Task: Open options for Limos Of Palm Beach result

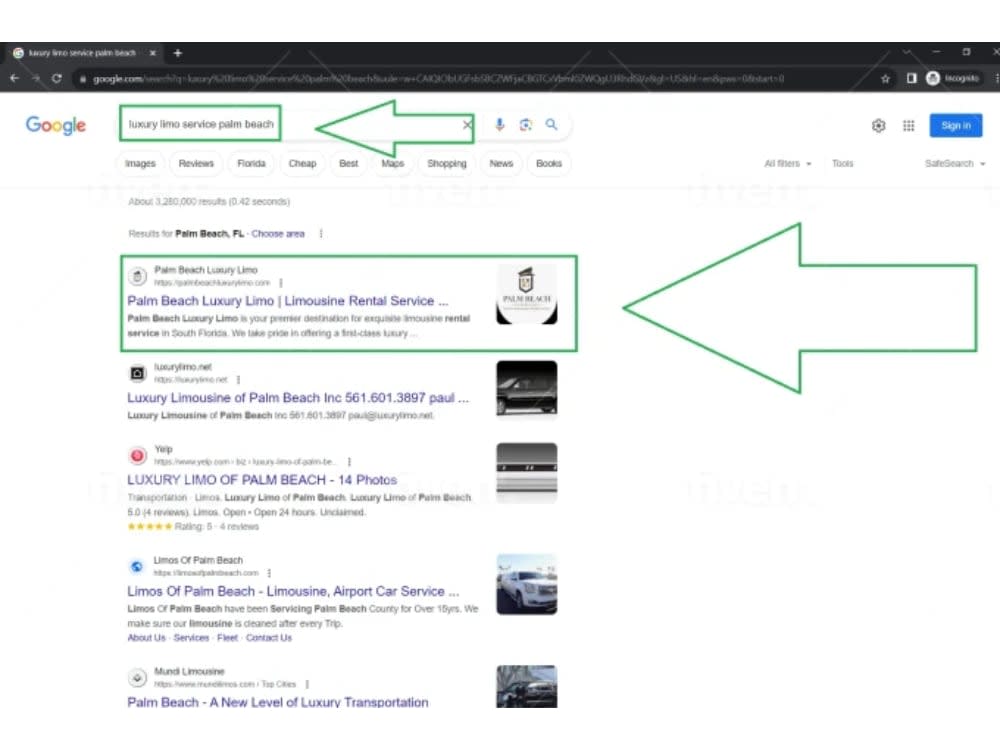Action: [x=270, y=573]
